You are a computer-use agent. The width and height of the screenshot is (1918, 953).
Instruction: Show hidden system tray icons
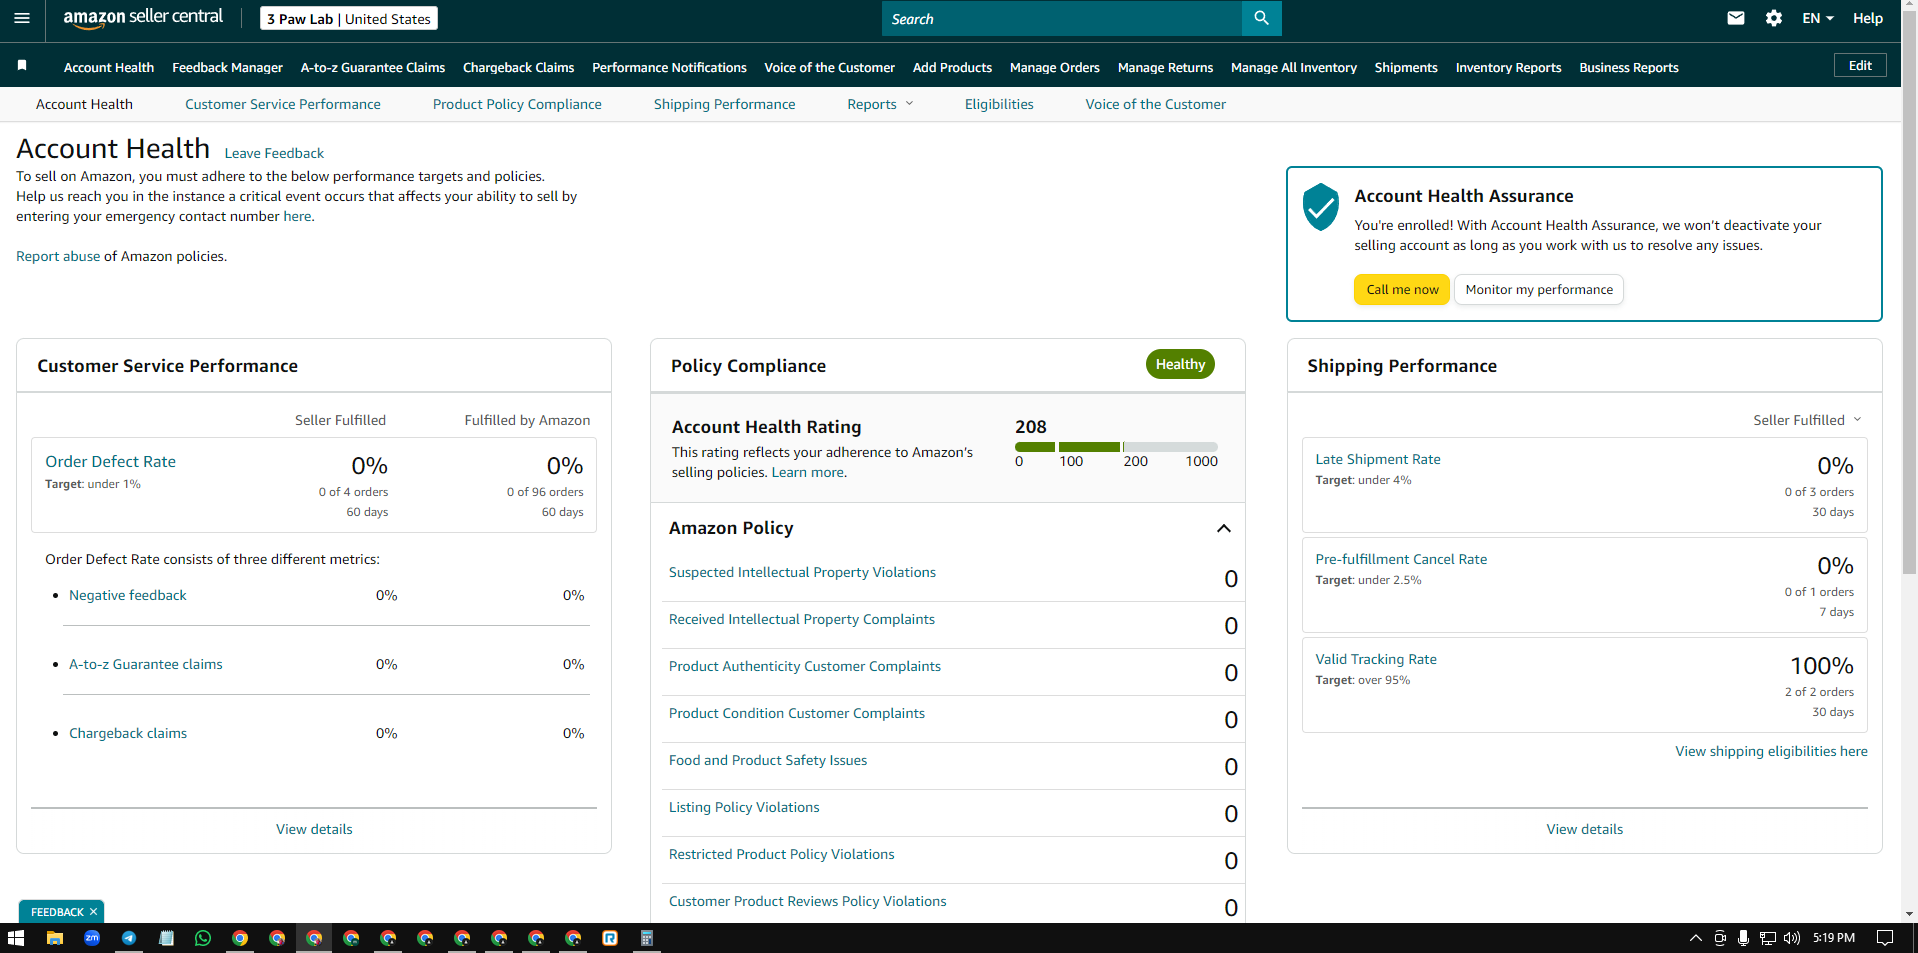click(1695, 938)
